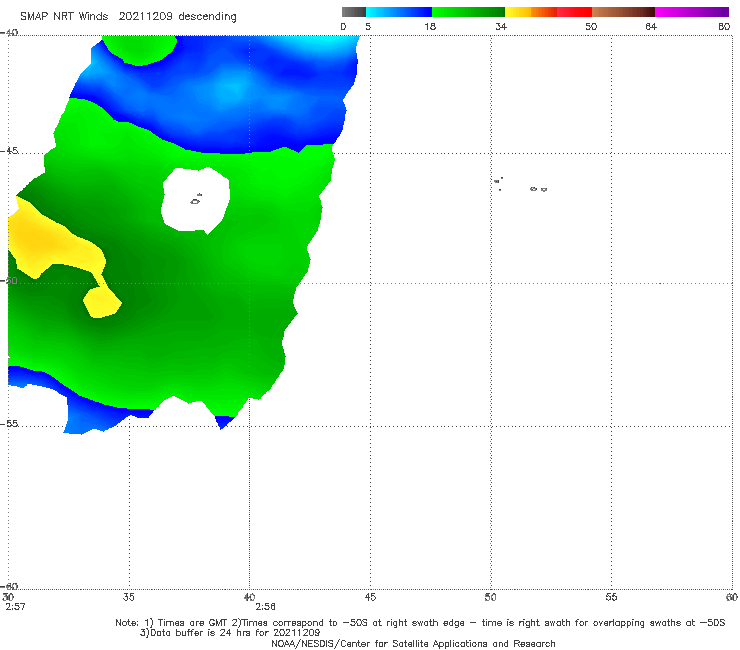Screen dimensions: 740x650
Task: Click the magenta-purple segment of the color bar
Action: [x=692, y=12]
